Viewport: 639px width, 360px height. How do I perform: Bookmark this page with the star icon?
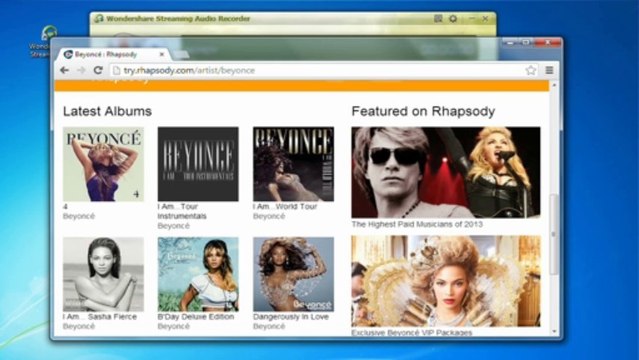(531, 70)
